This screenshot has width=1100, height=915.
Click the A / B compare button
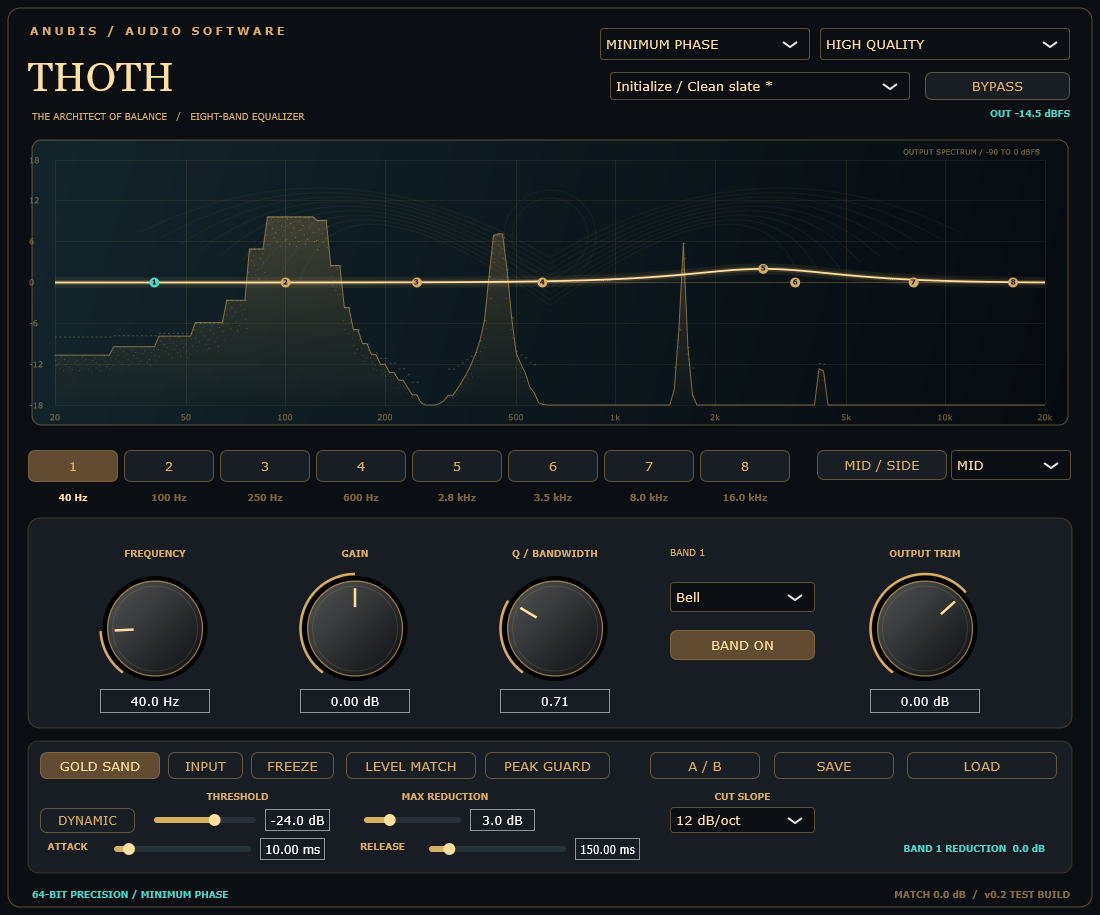point(705,766)
